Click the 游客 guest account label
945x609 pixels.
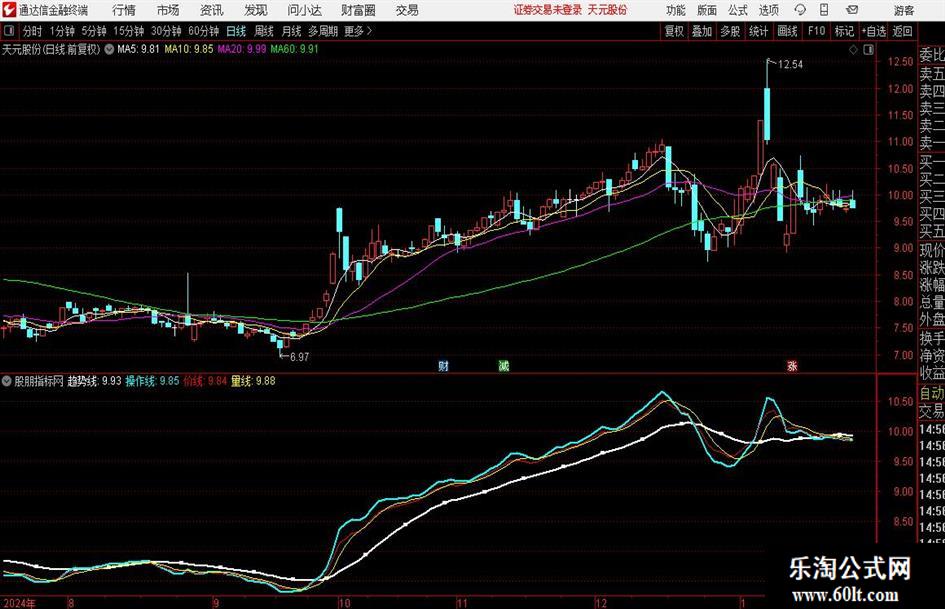(x=903, y=10)
